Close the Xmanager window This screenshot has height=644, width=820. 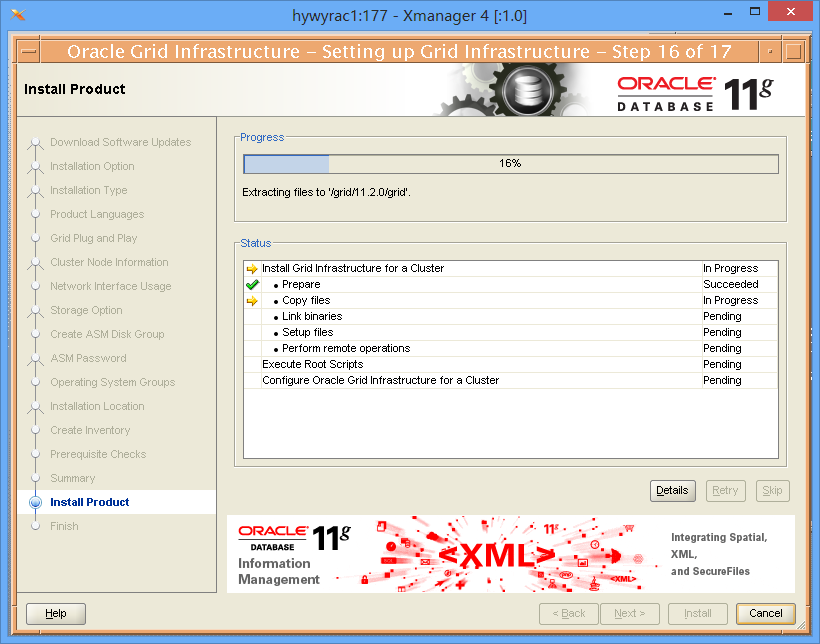[x=791, y=12]
